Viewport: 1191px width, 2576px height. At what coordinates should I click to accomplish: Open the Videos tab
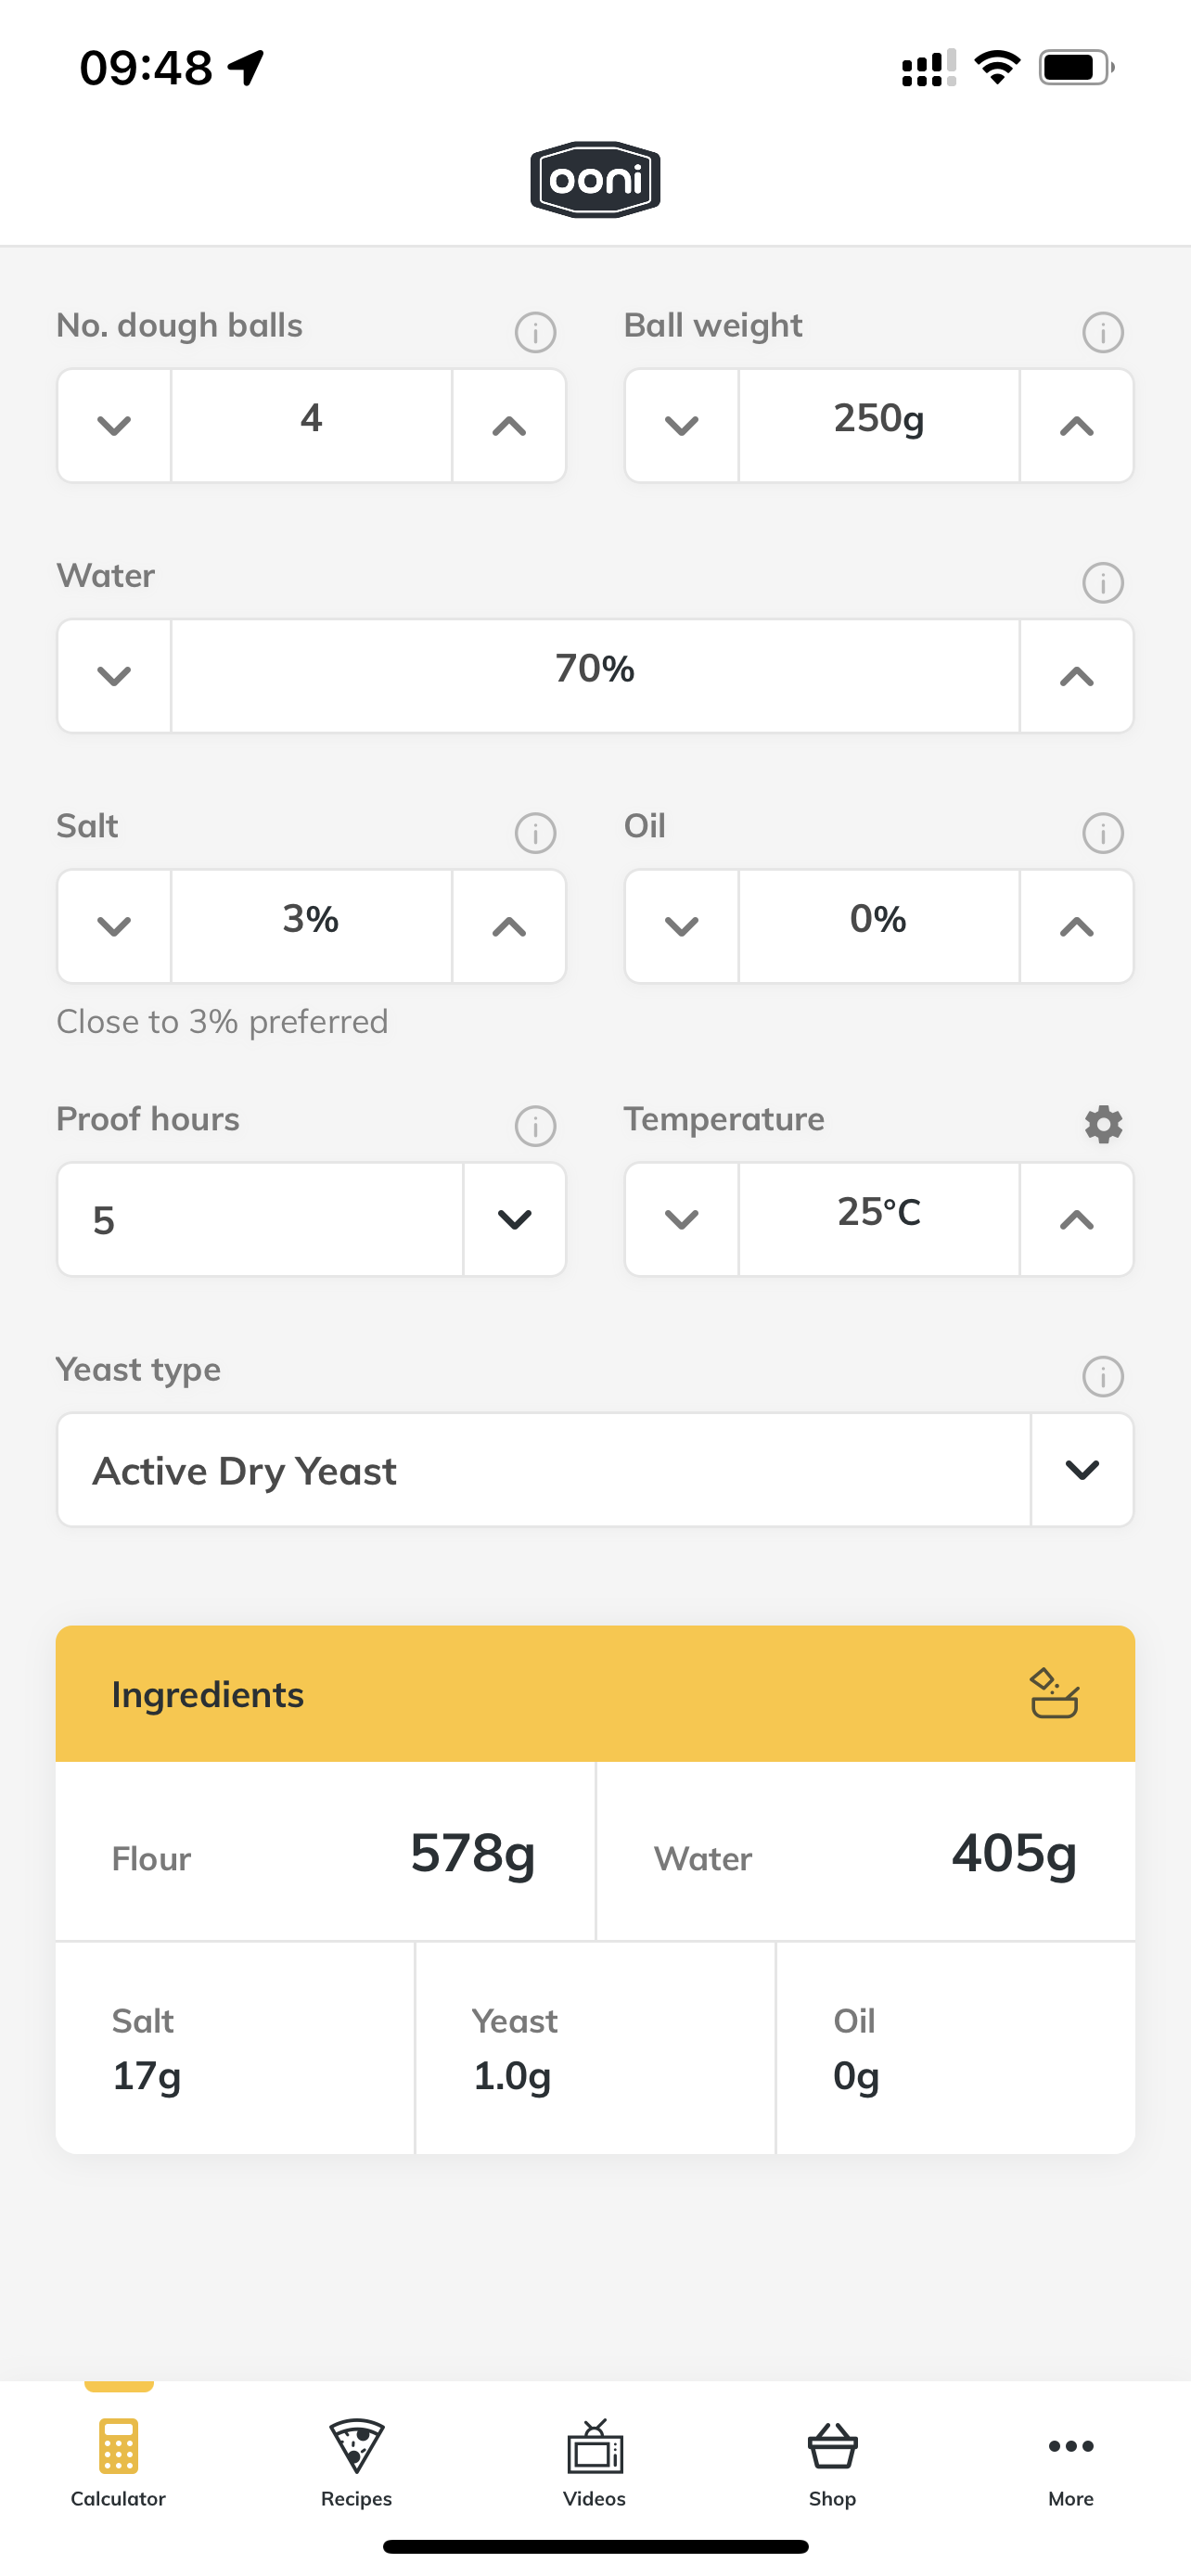pyautogui.click(x=595, y=2462)
